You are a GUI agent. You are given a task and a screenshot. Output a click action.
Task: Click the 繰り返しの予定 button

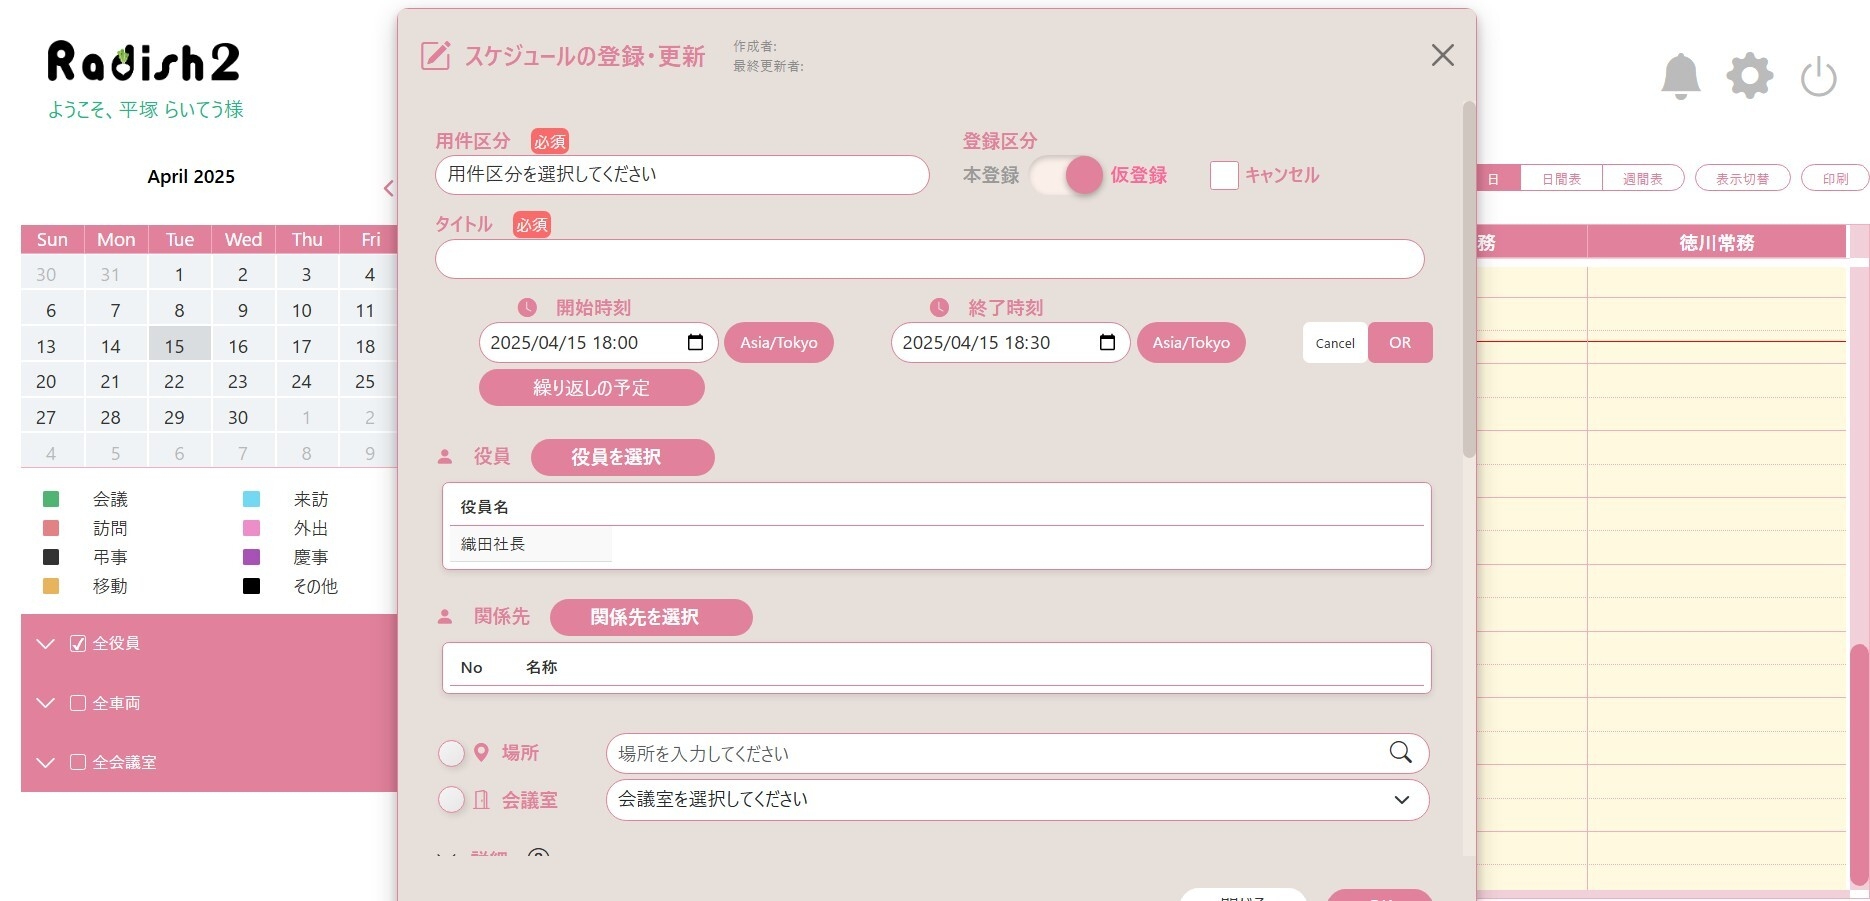tap(591, 388)
